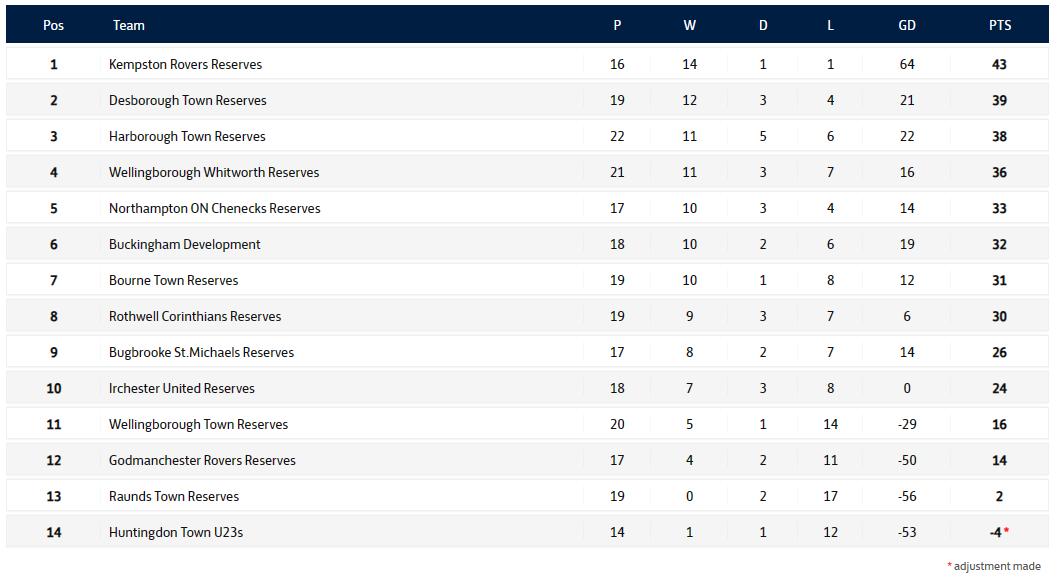Image resolution: width=1057 pixels, height=580 pixels.
Task: Open Rothwell Corinthians Reserves entry
Action: pyautogui.click(x=195, y=316)
